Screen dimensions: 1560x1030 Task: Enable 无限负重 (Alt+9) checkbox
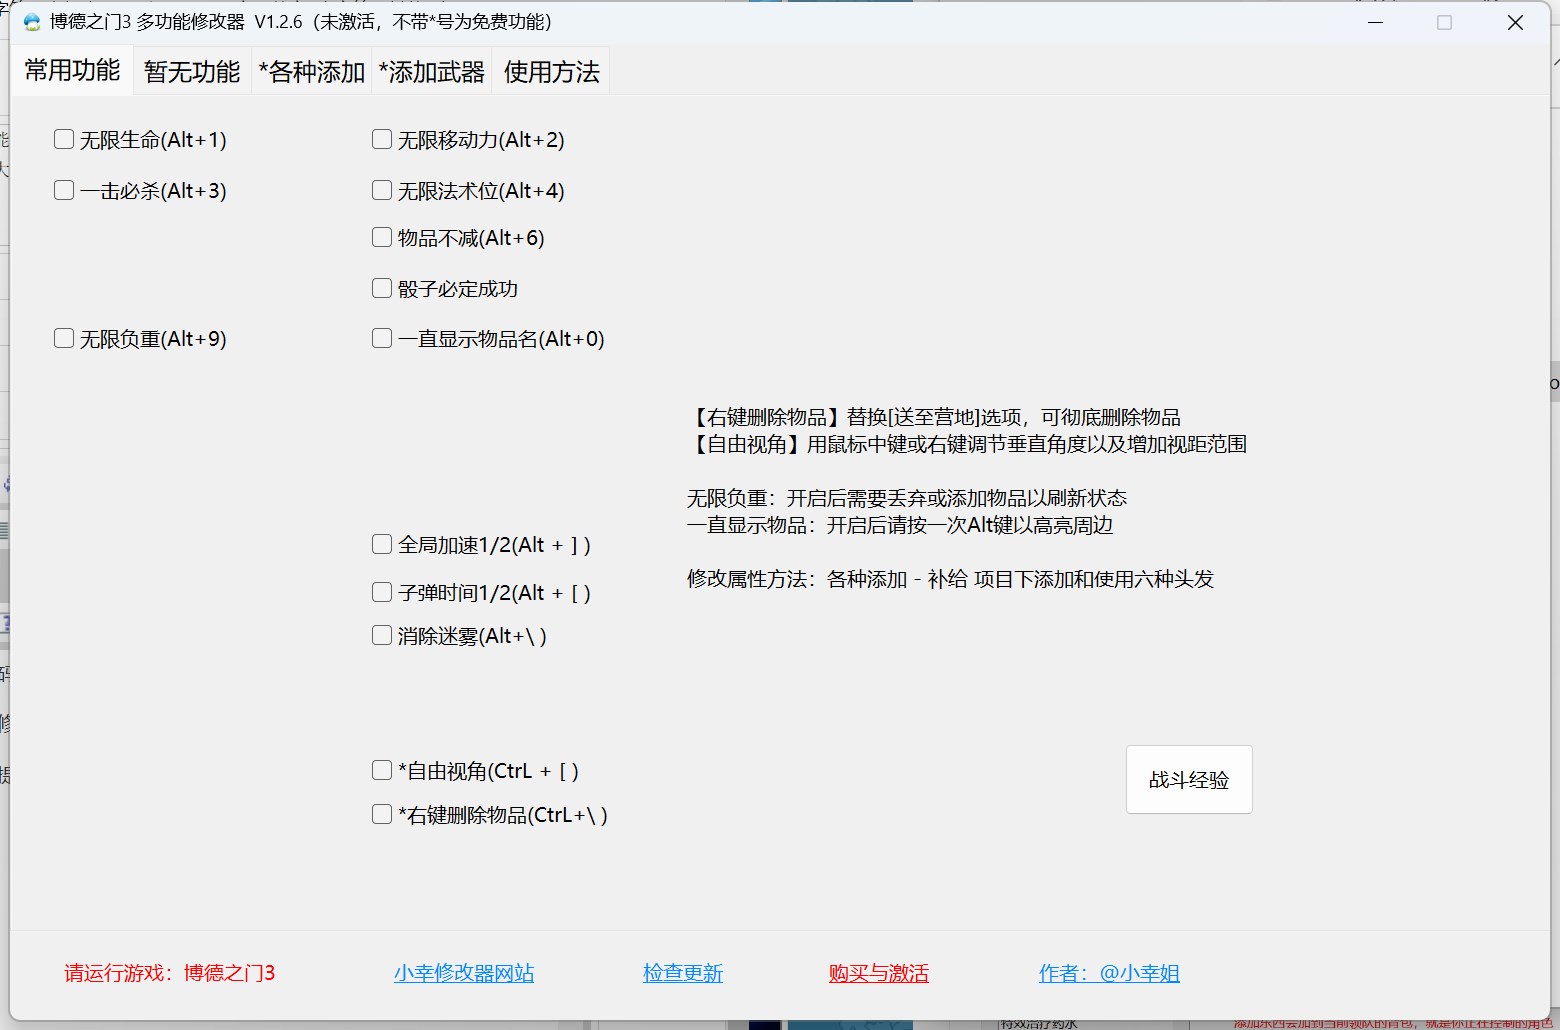[64, 339]
